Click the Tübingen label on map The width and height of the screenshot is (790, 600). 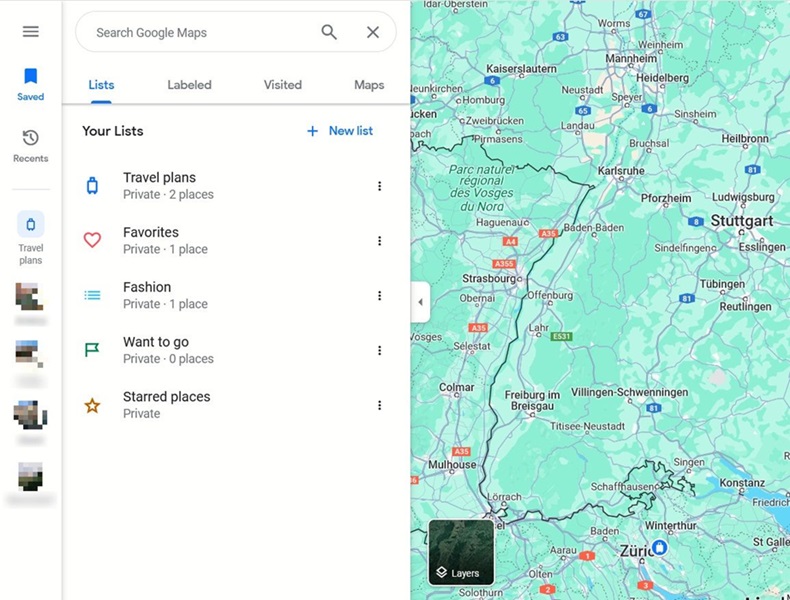click(x=722, y=284)
